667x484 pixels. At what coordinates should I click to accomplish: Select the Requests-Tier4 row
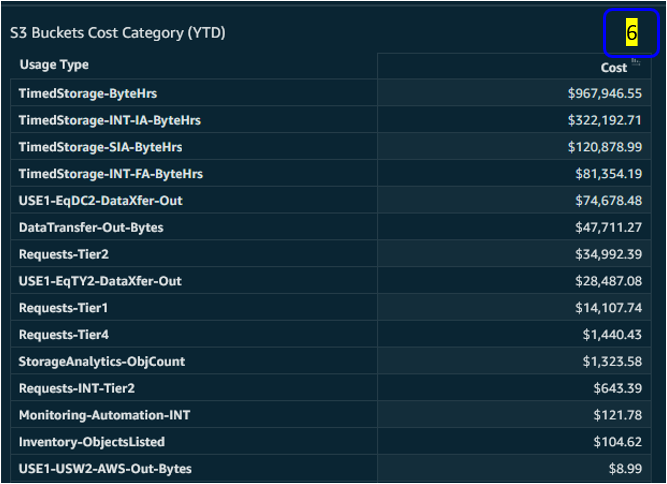331,334
